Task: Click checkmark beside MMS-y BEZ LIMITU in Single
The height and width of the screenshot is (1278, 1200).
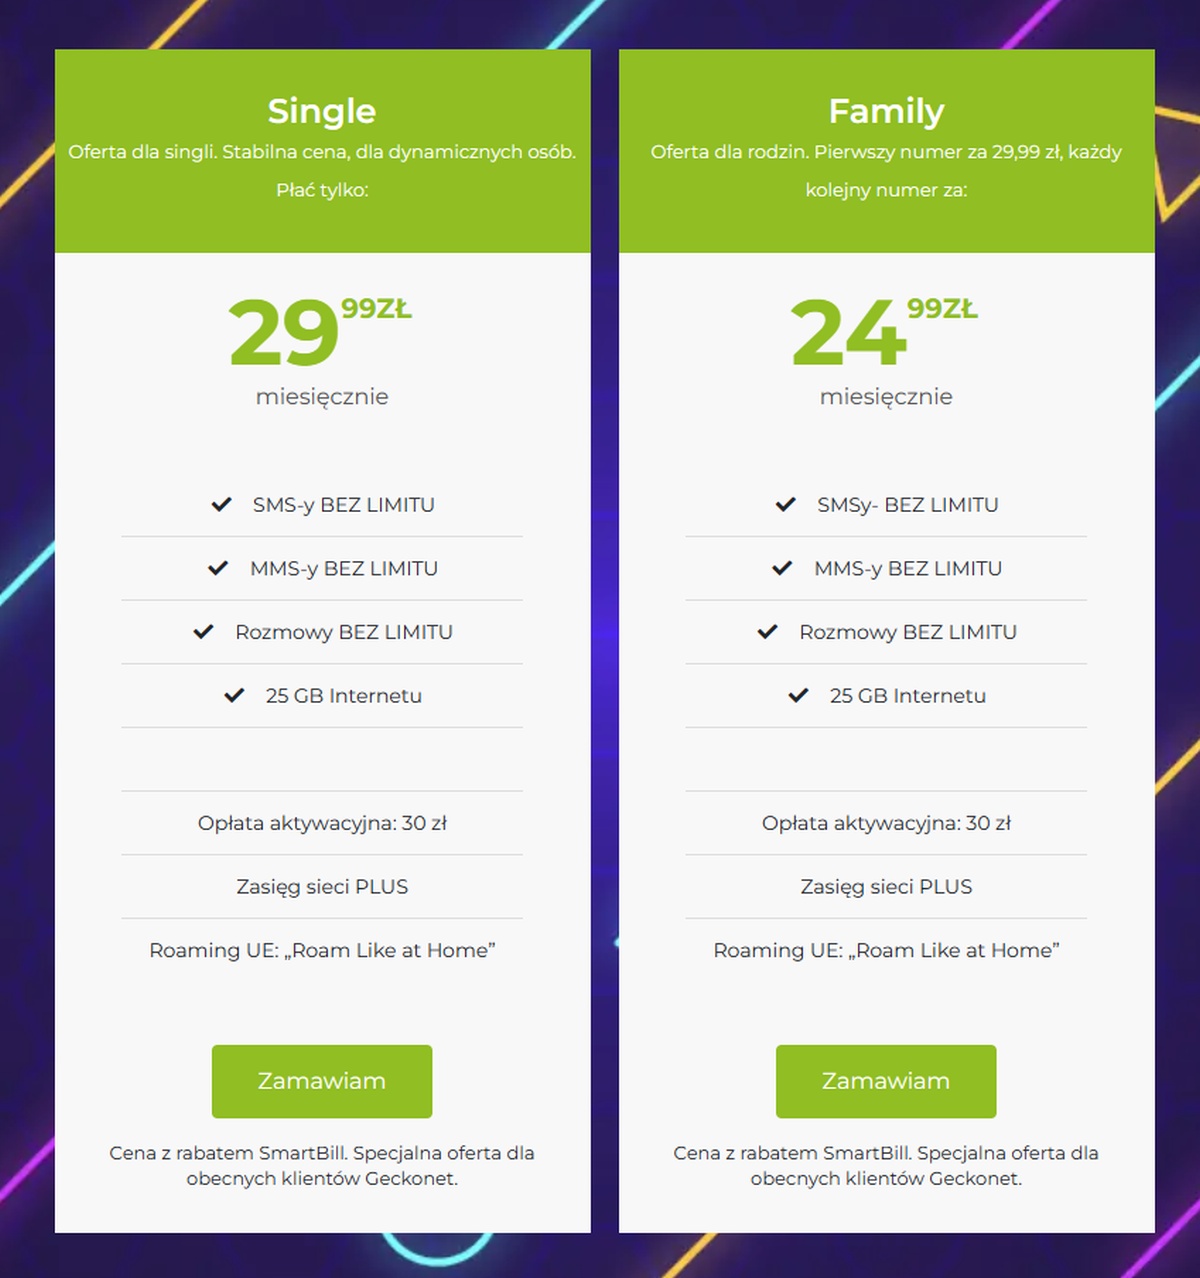Action: (218, 568)
